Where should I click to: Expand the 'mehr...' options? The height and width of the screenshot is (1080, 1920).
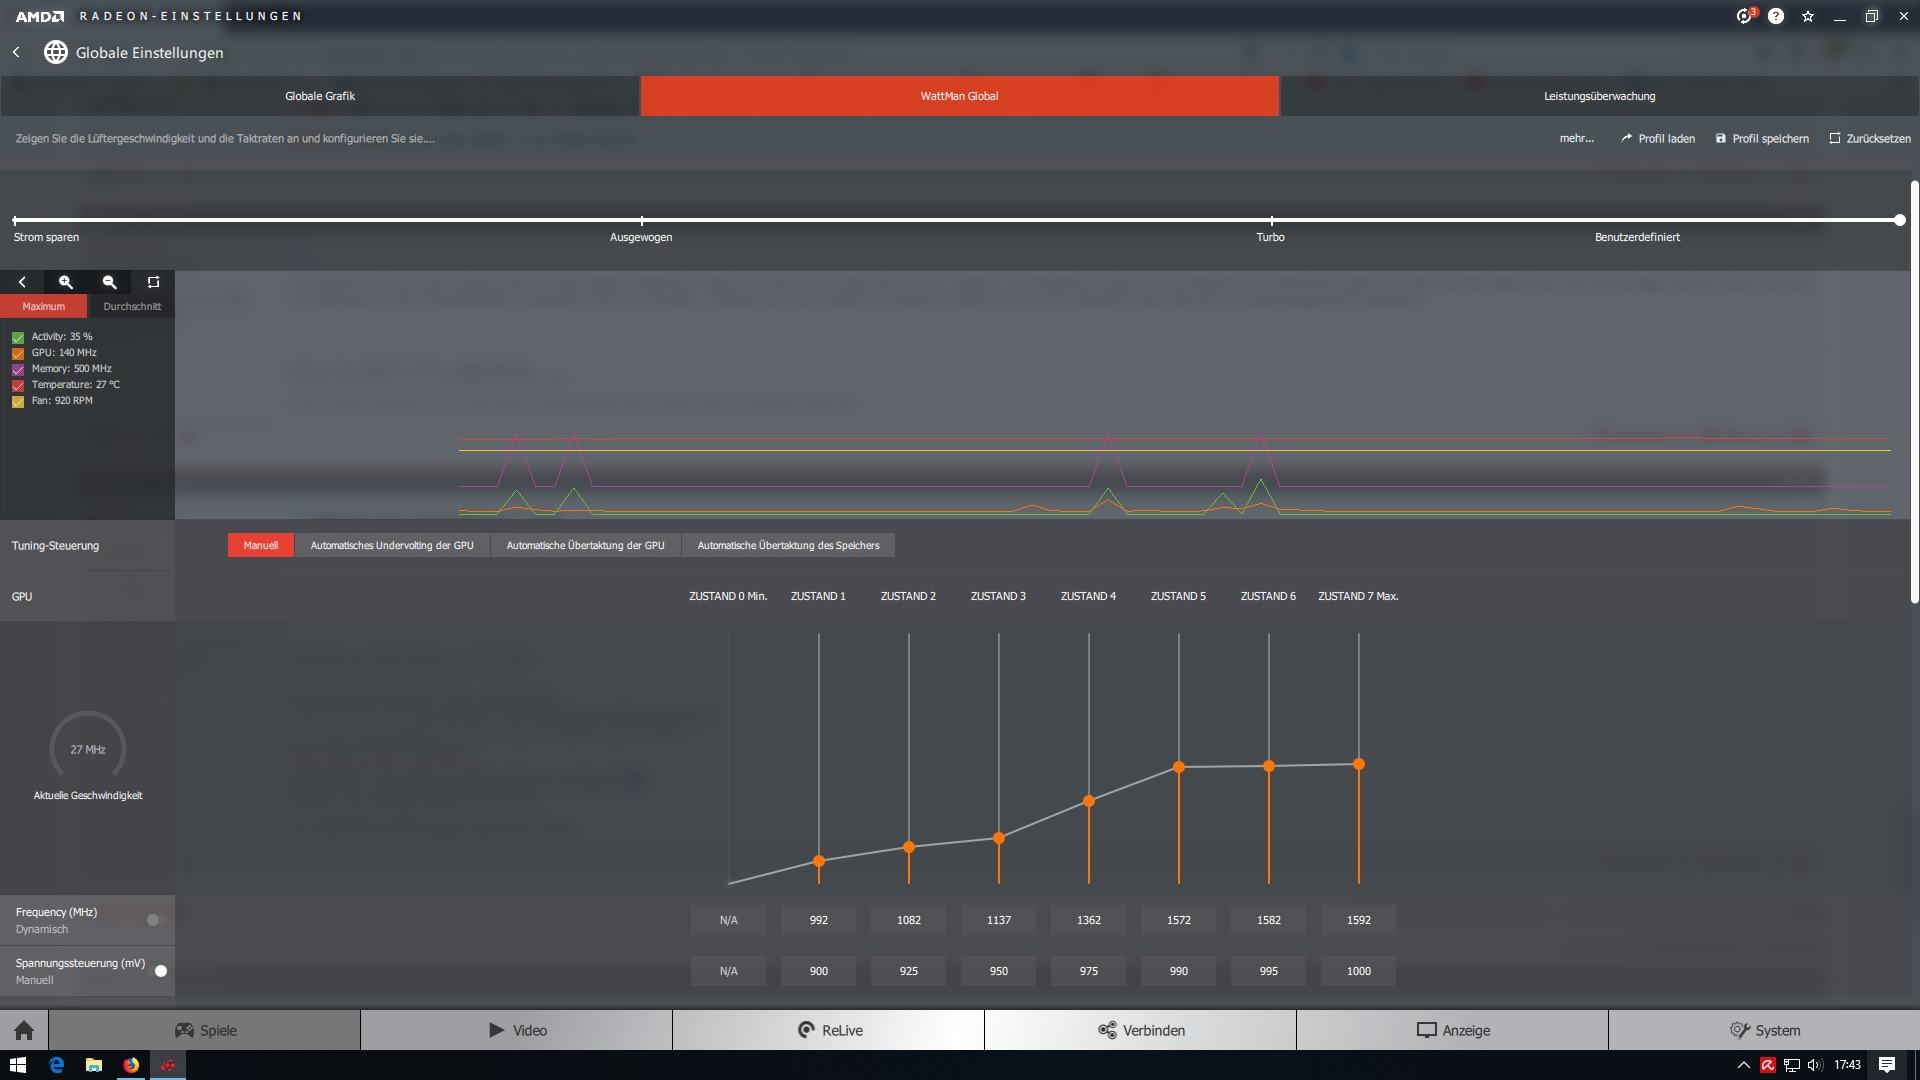(1576, 138)
